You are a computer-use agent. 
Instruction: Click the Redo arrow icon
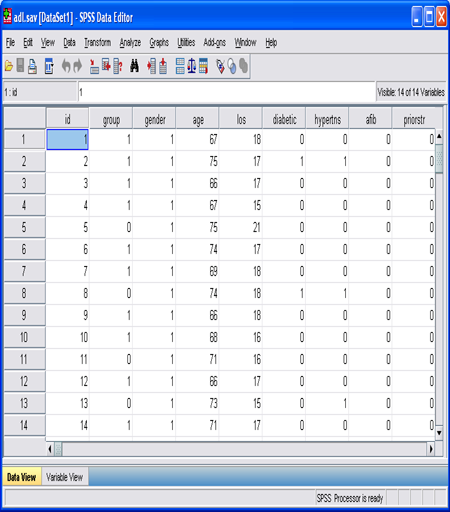click(x=77, y=66)
